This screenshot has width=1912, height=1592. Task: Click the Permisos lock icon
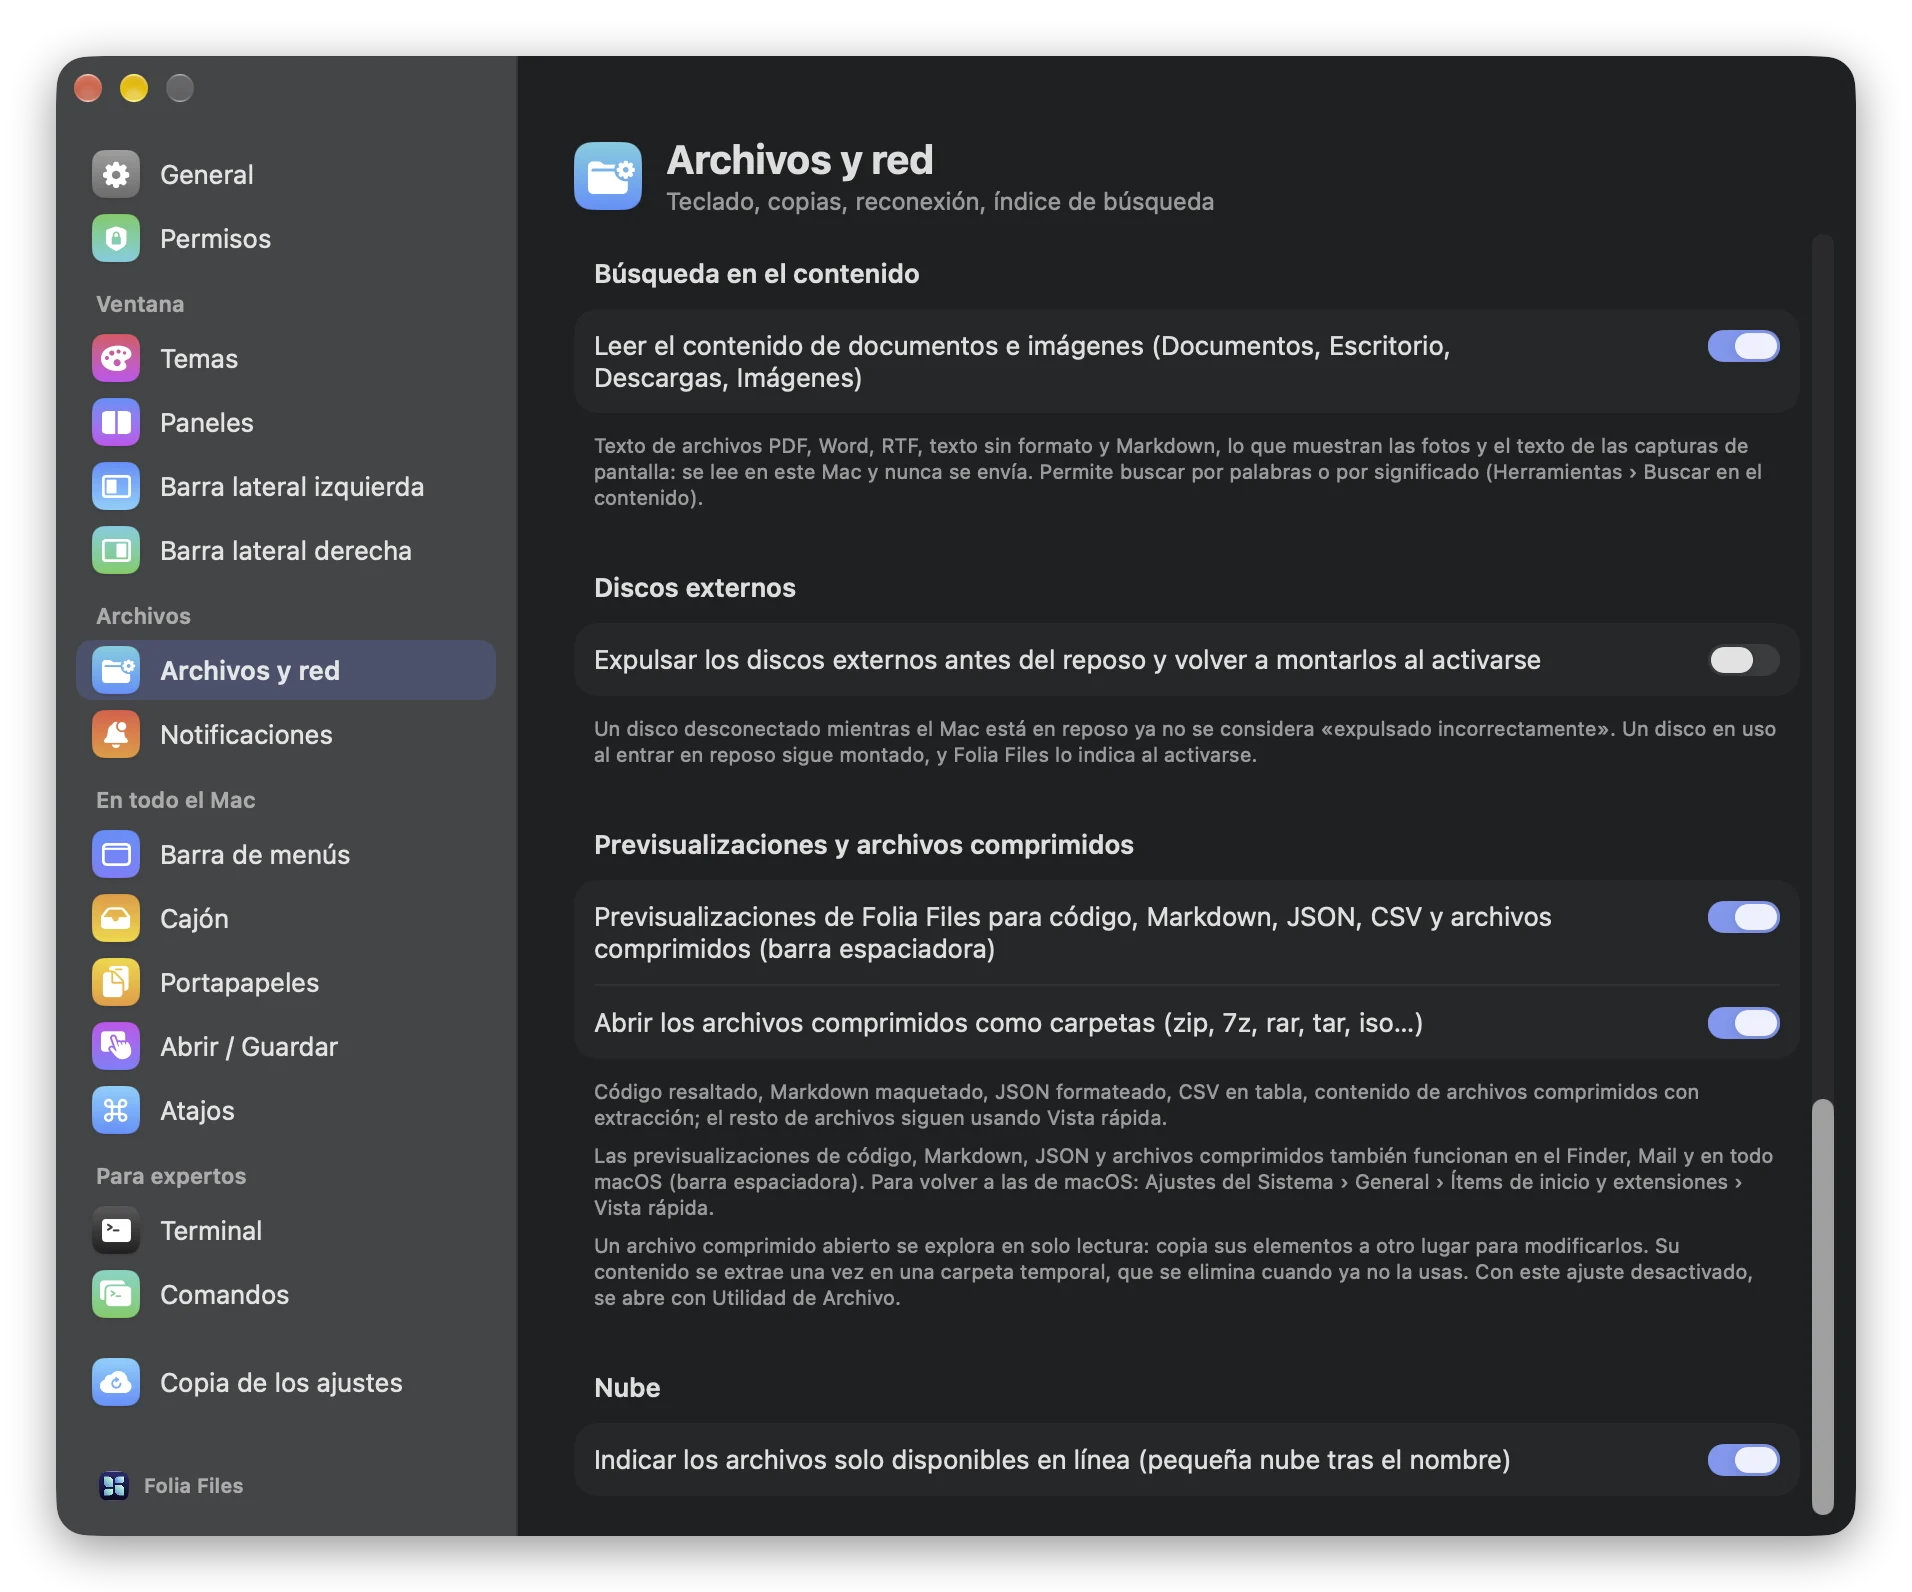(x=116, y=239)
